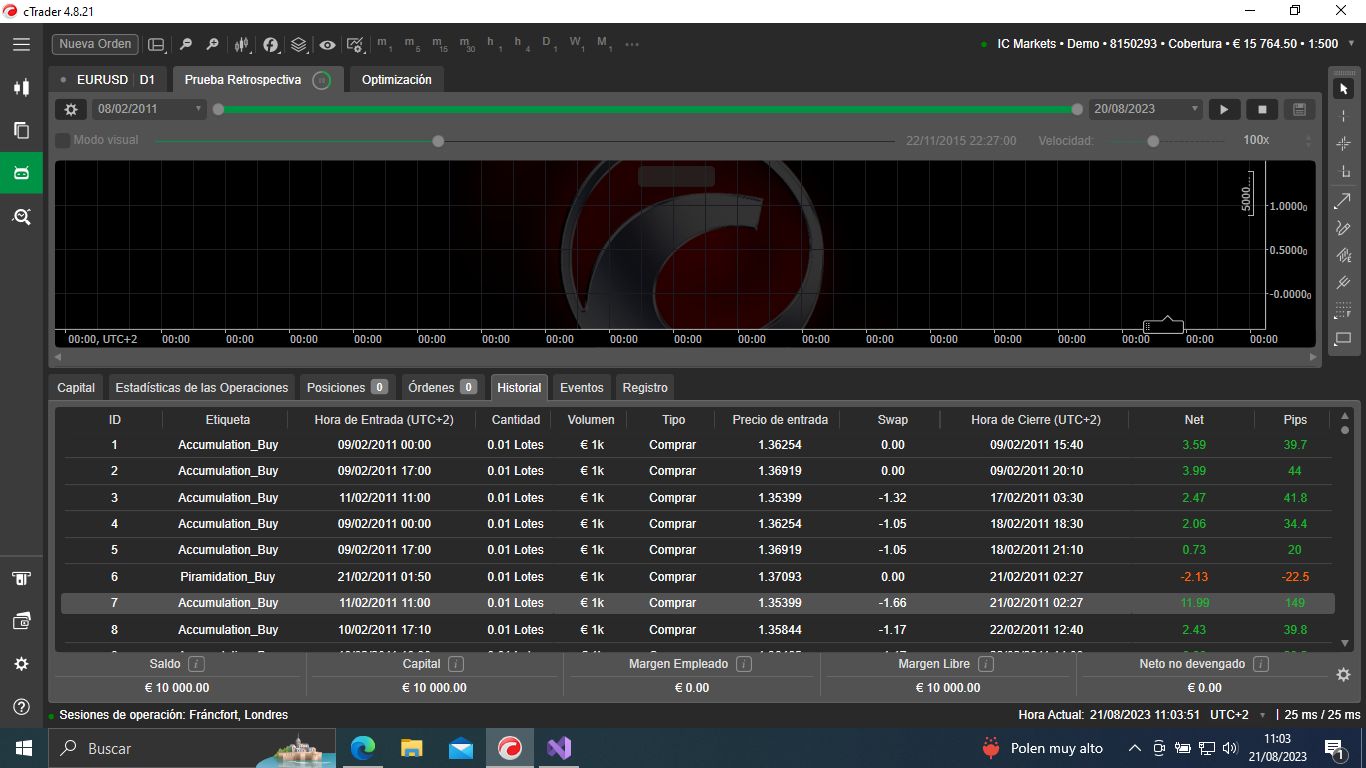Adjust the speed stepper arrows
1366x768 pixels.
click(1309, 141)
